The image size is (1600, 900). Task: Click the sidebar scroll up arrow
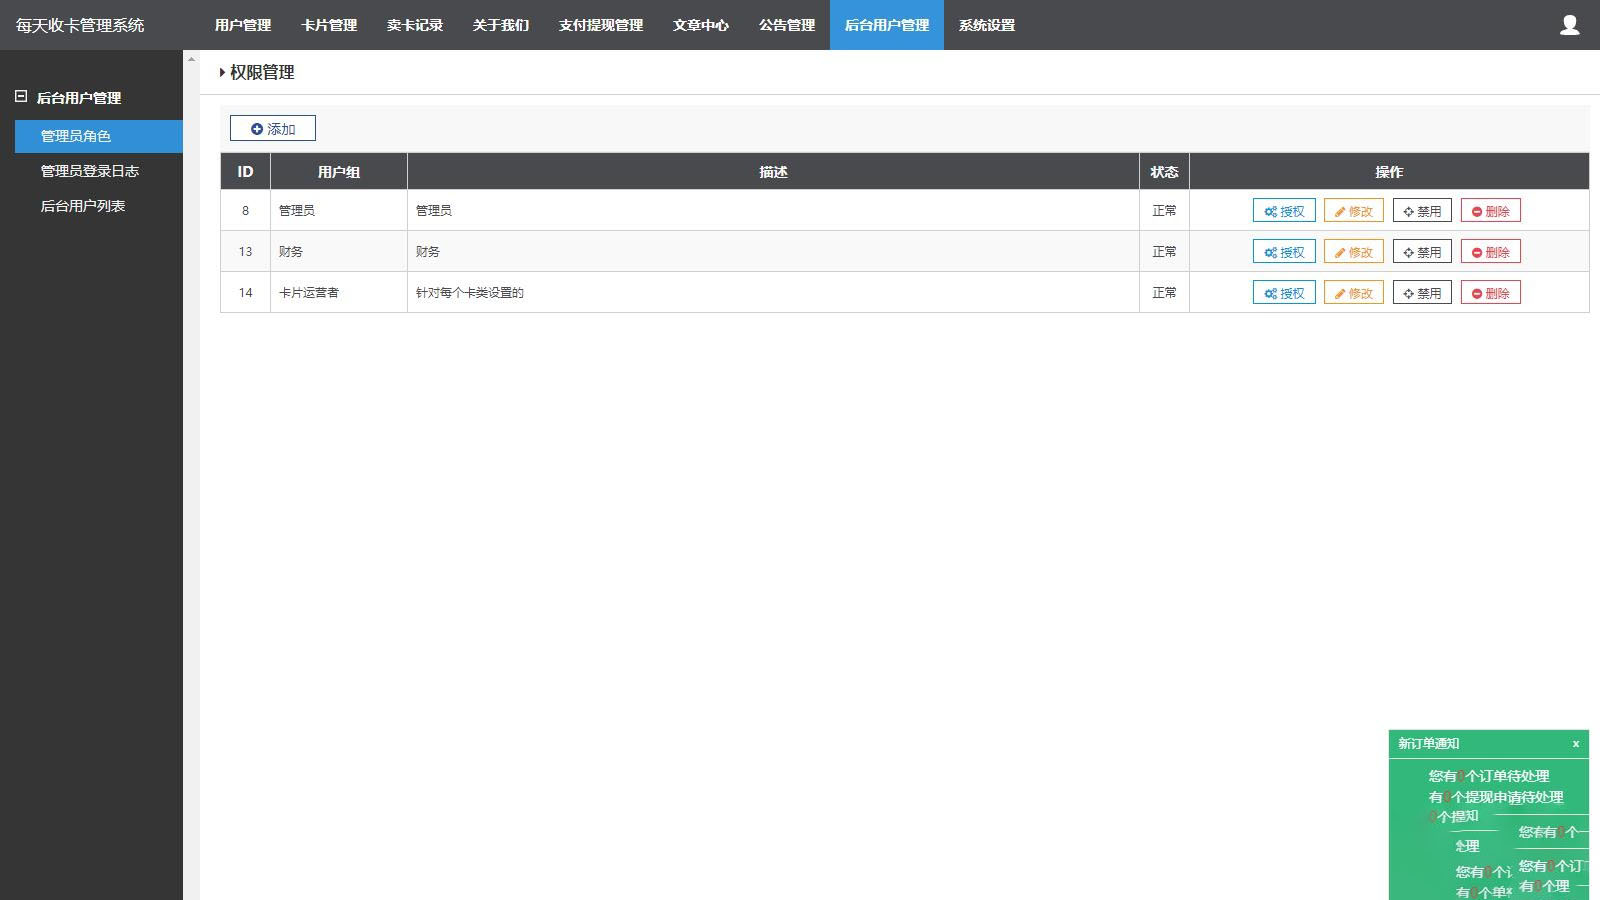191,59
